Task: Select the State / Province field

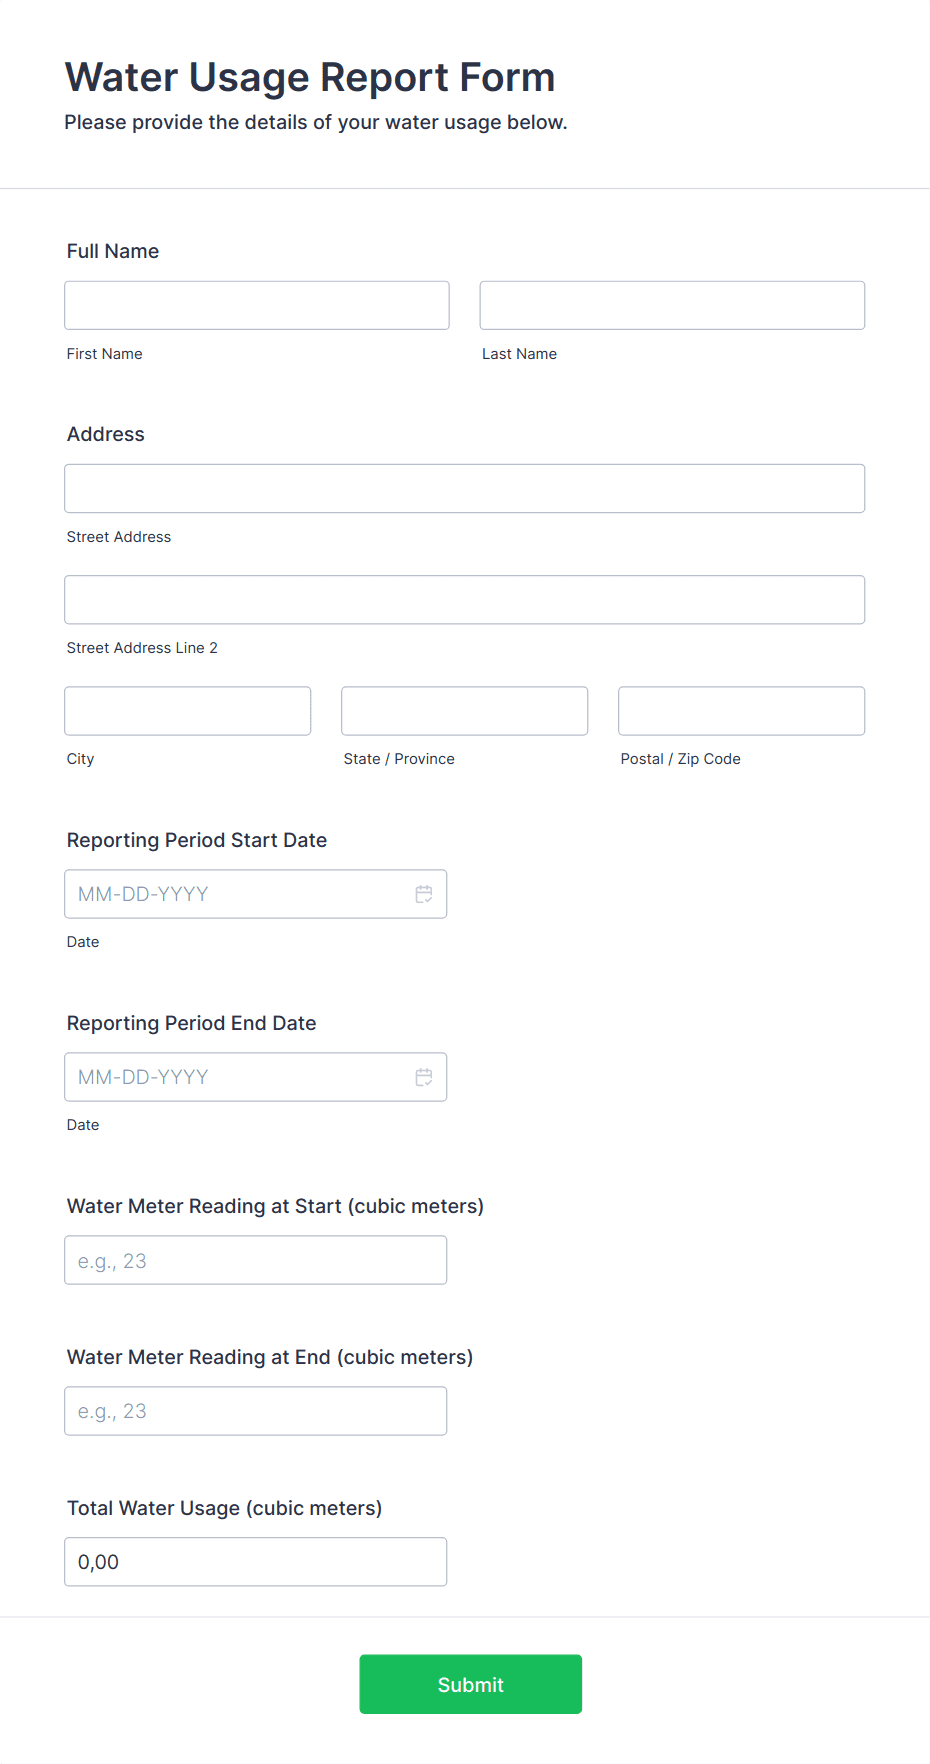Action: [465, 711]
